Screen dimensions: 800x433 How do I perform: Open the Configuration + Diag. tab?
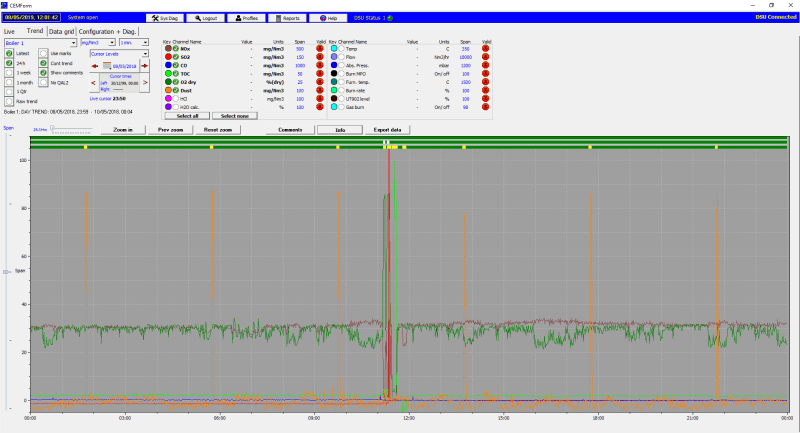(108, 32)
